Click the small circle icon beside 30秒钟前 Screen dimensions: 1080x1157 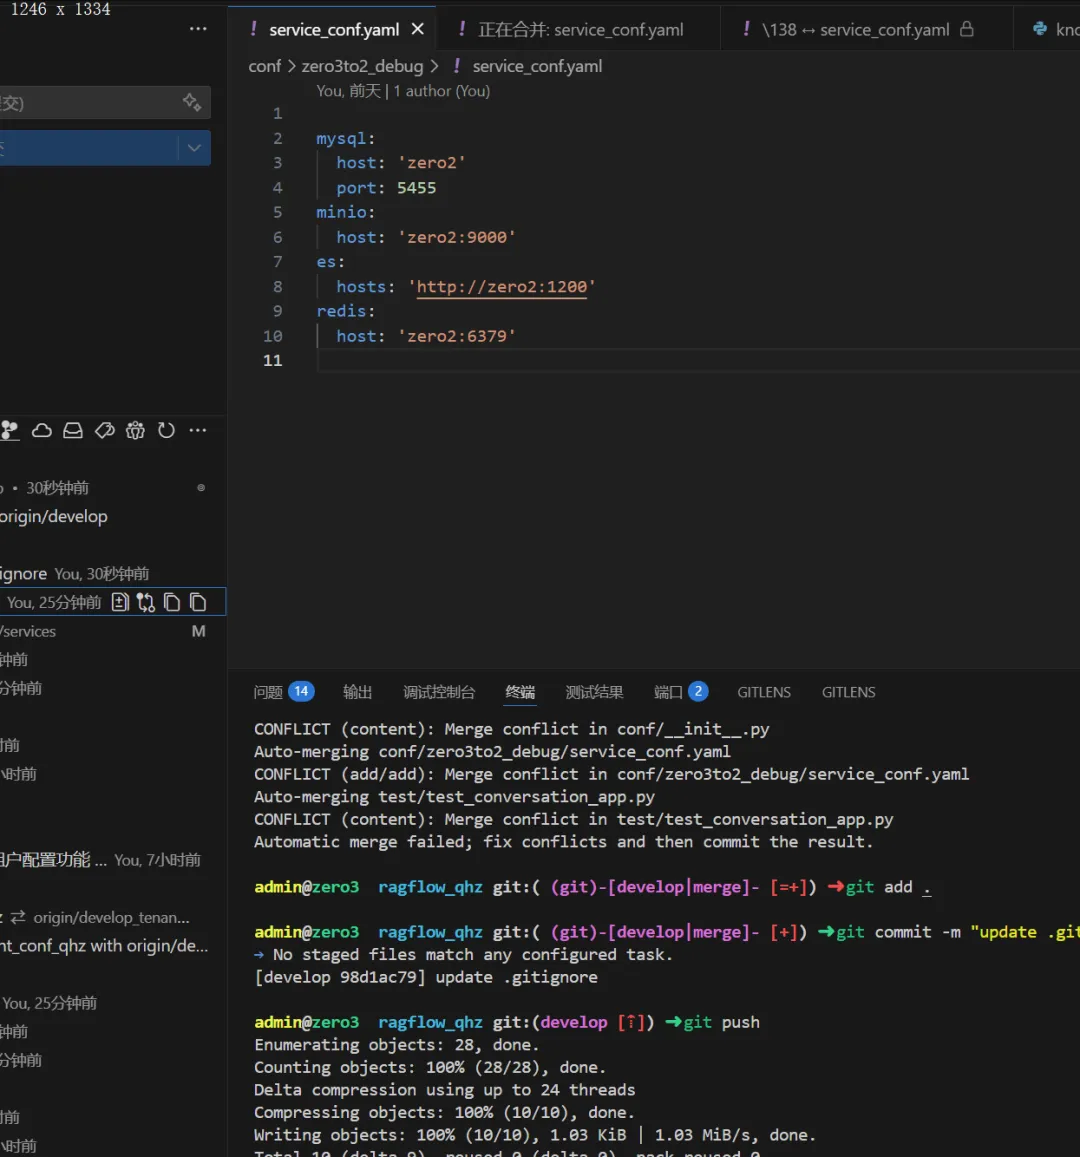coord(201,488)
